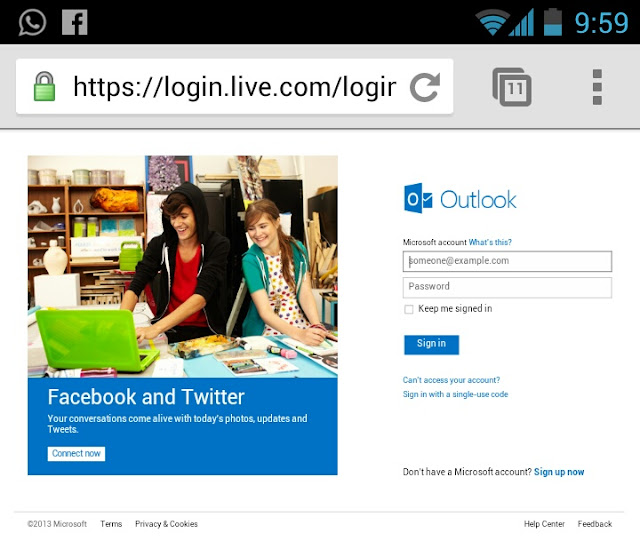Tap the cellular signal bars icon

click(x=522, y=22)
